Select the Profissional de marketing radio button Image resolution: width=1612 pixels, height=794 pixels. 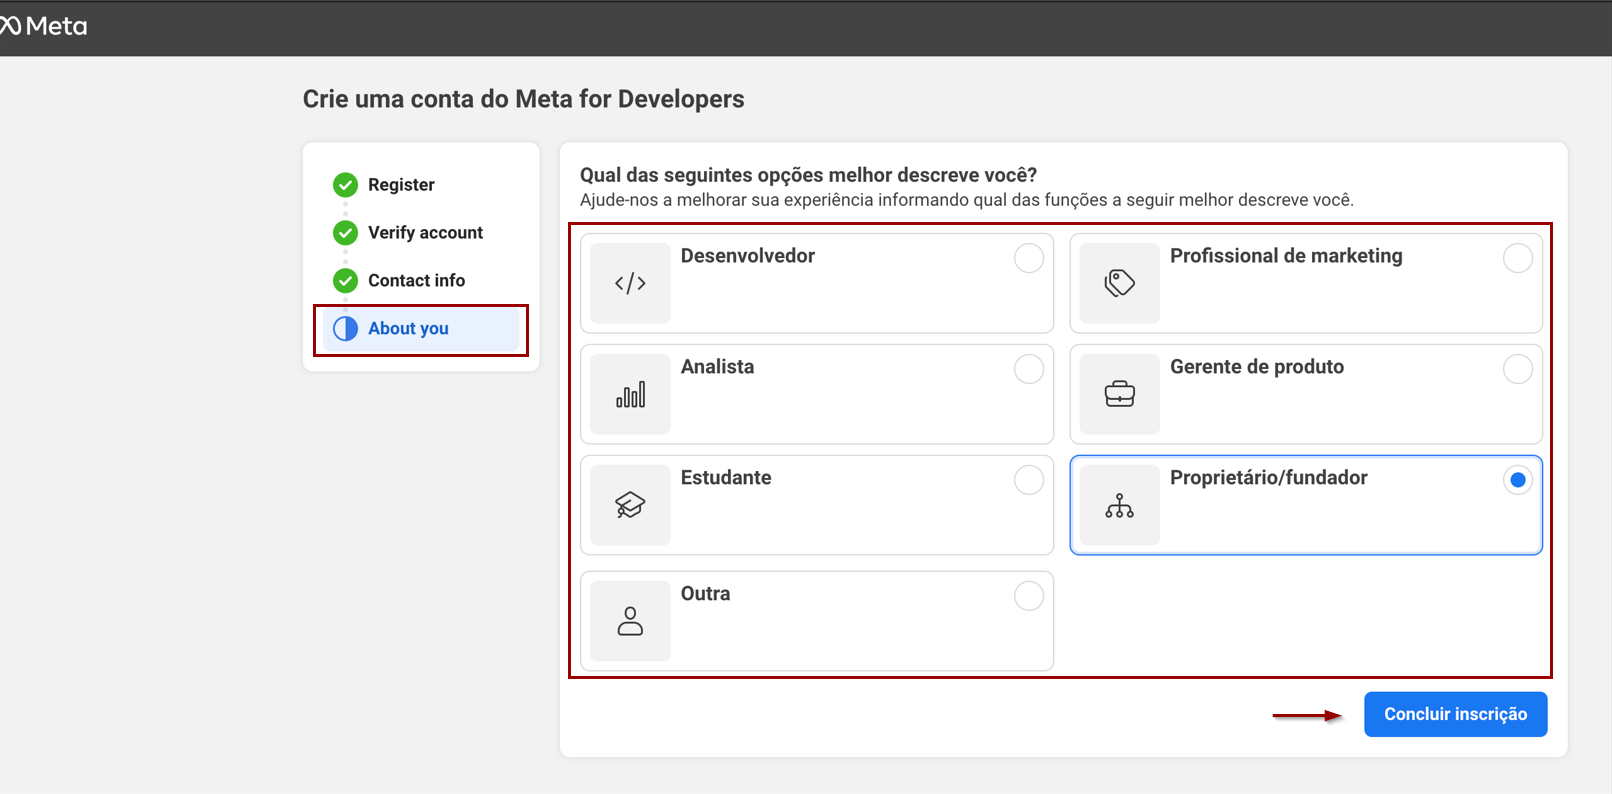[x=1517, y=258]
